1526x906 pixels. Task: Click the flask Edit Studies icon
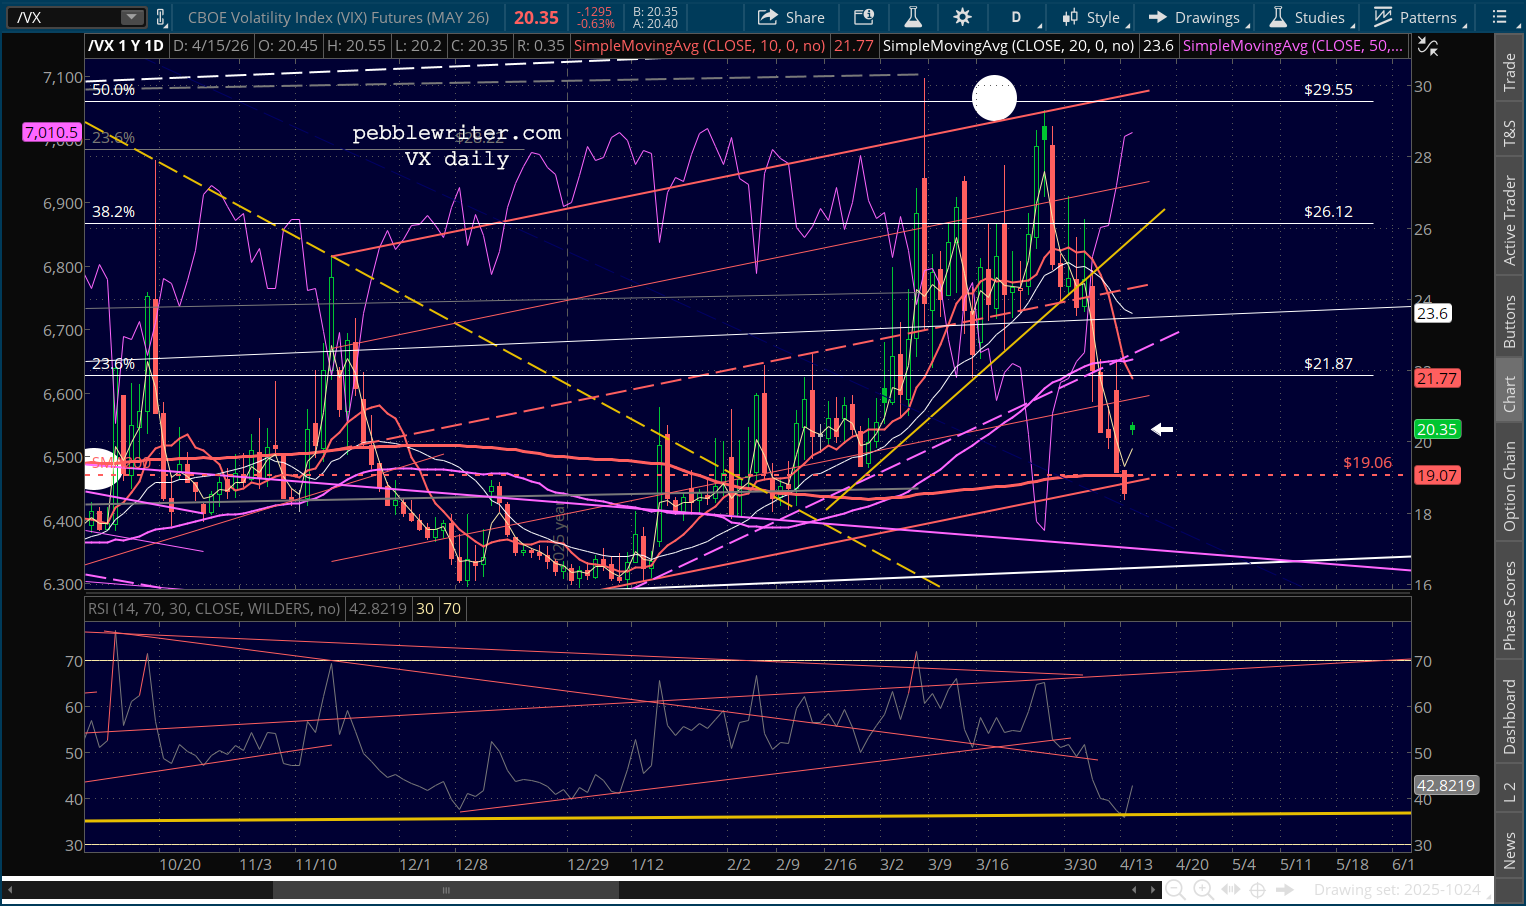tap(912, 17)
